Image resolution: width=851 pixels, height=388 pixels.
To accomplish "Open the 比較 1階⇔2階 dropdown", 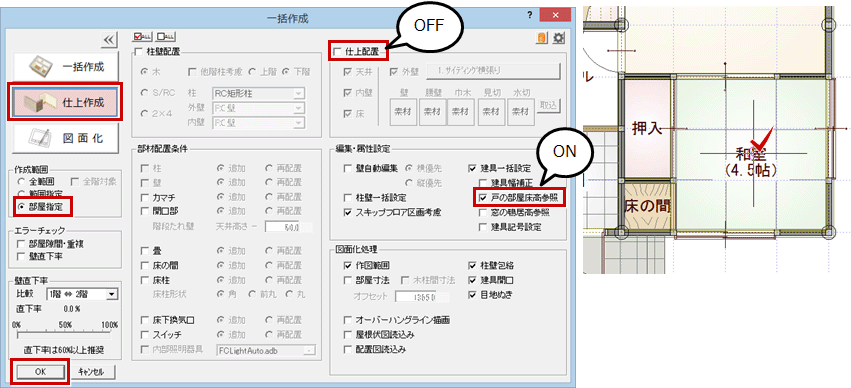I will (x=82, y=294).
